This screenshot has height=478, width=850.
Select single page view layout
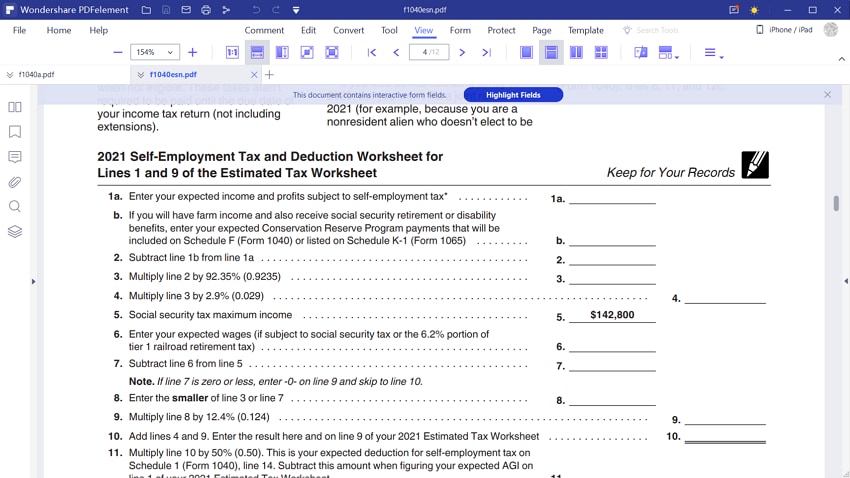click(x=526, y=53)
